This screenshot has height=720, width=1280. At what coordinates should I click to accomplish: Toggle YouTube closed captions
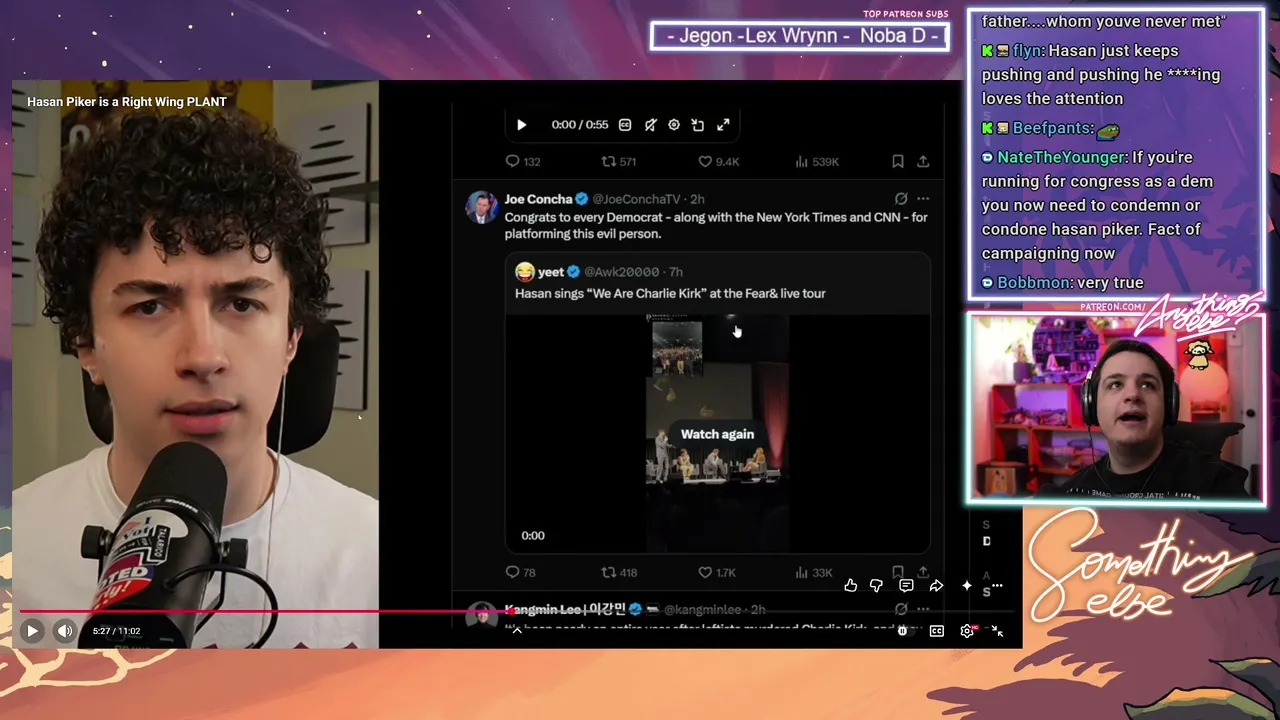pos(937,631)
